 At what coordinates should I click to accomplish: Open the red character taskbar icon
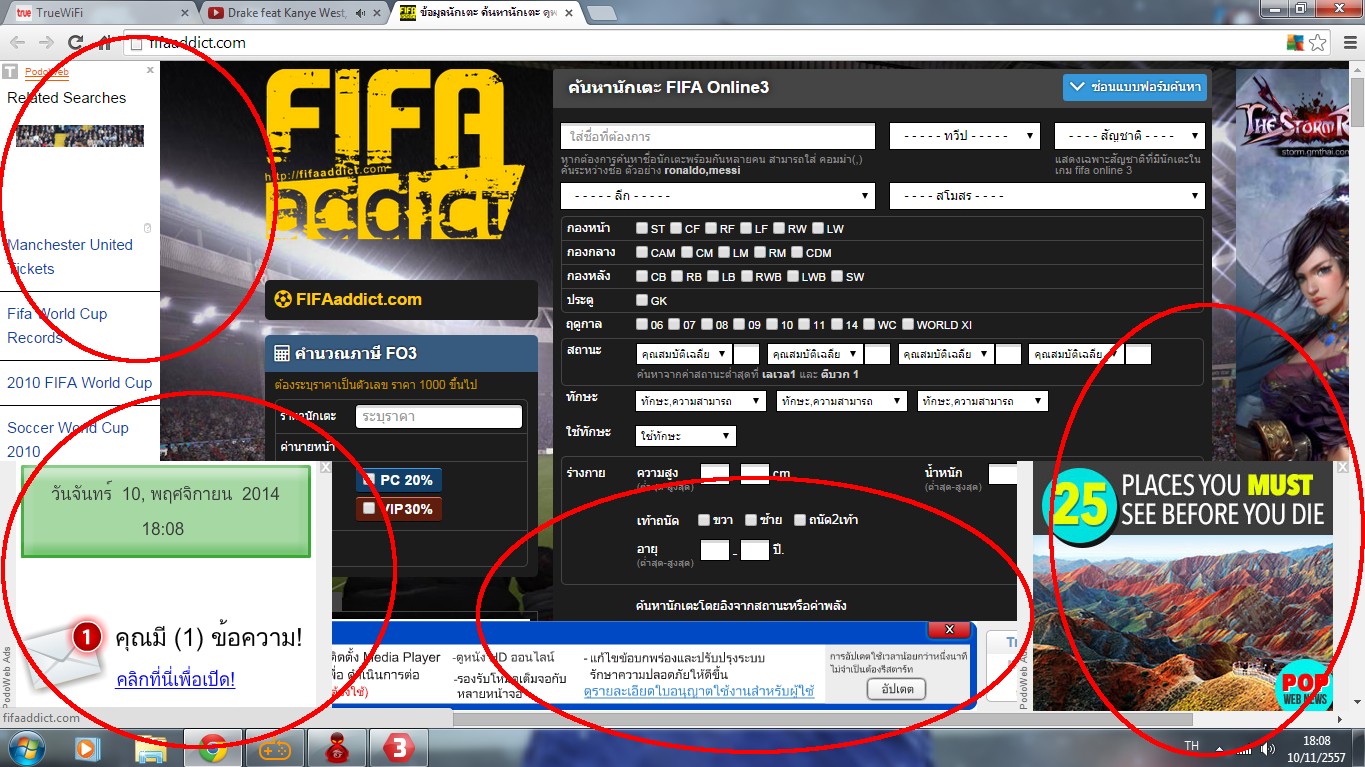[336, 748]
